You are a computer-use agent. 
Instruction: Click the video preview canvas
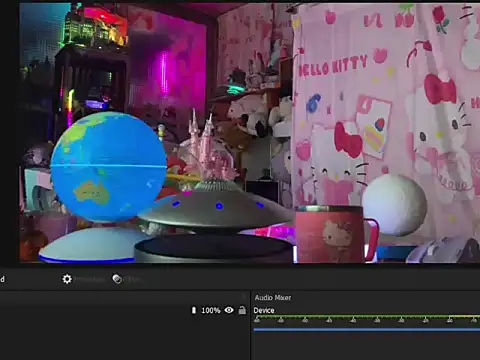point(250,133)
